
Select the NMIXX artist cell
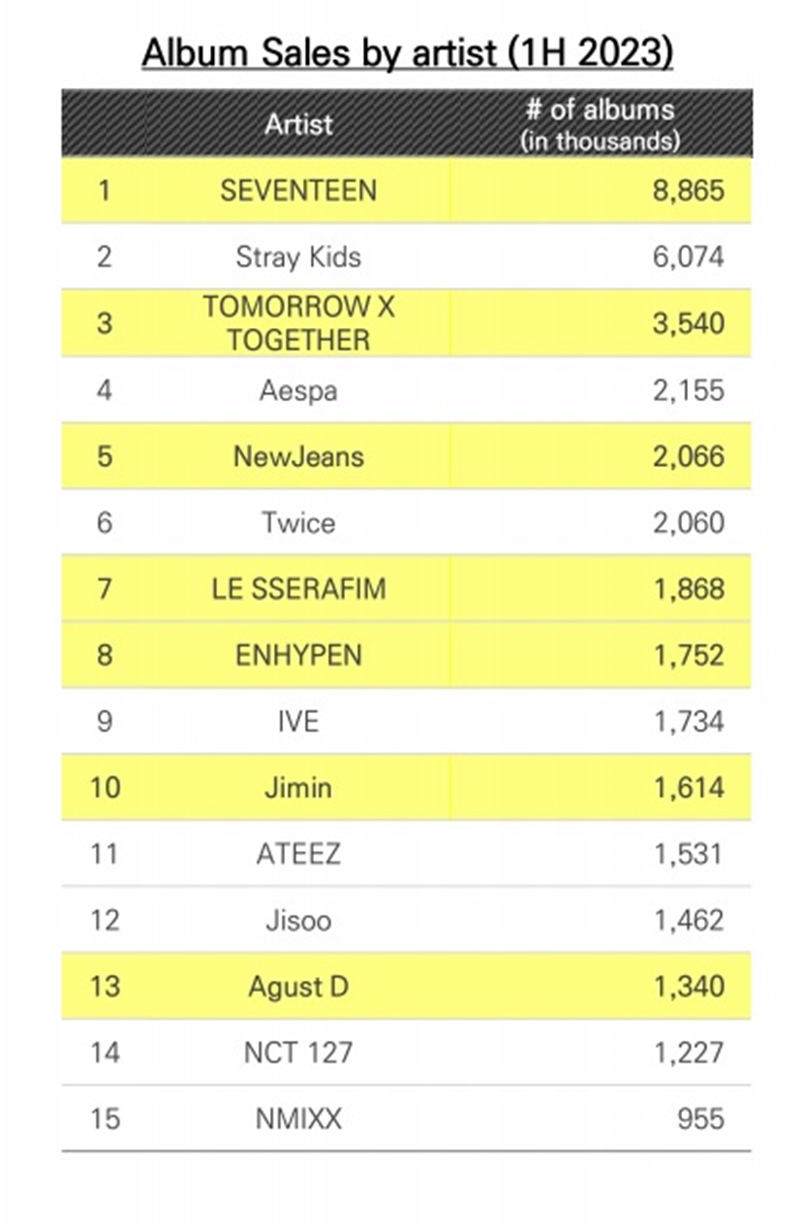click(298, 1118)
